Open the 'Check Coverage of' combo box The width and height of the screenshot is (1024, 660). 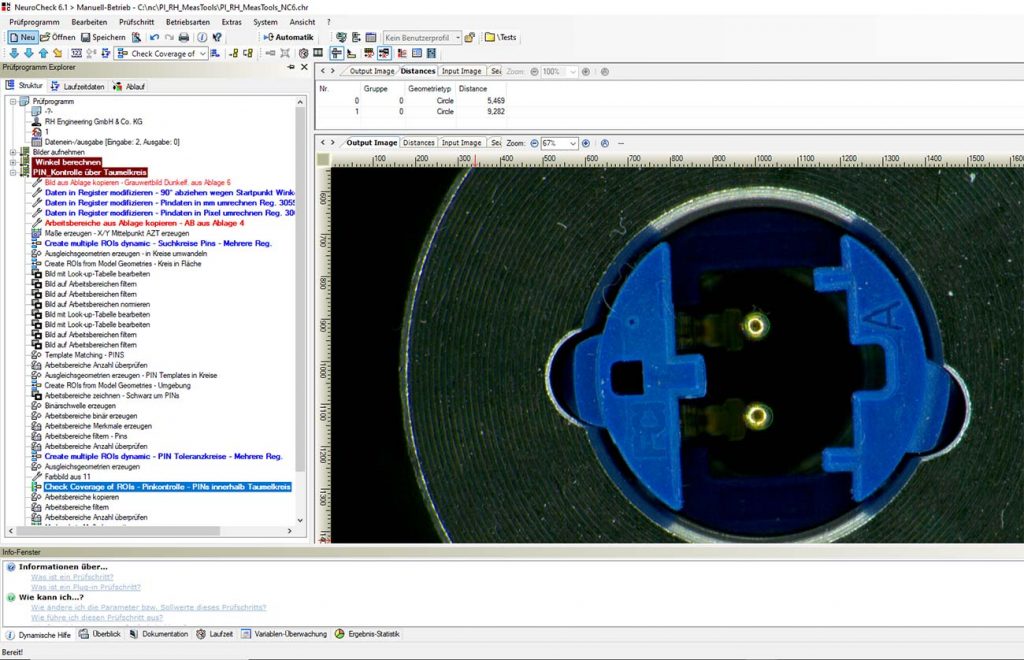(x=203, y=53)
